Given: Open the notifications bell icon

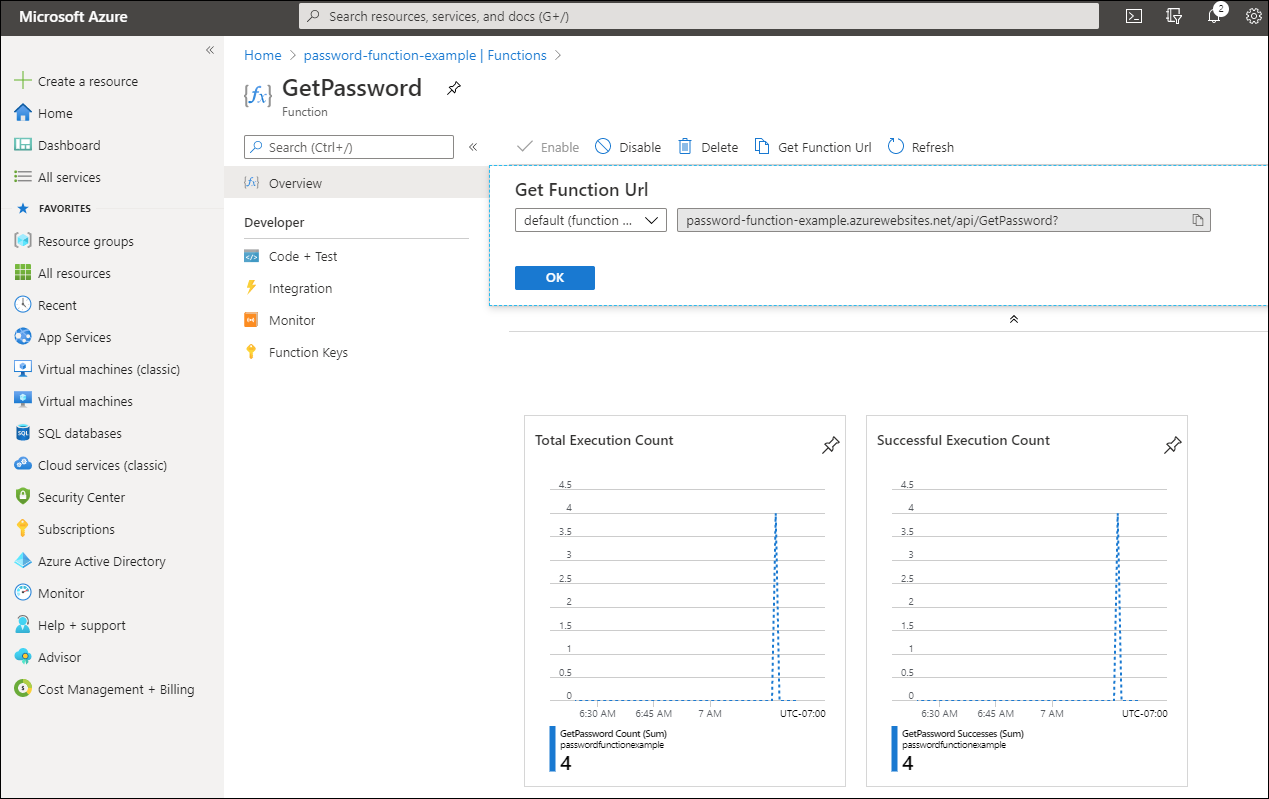Looking at the screenshot, I should [x=1214, y=16].
